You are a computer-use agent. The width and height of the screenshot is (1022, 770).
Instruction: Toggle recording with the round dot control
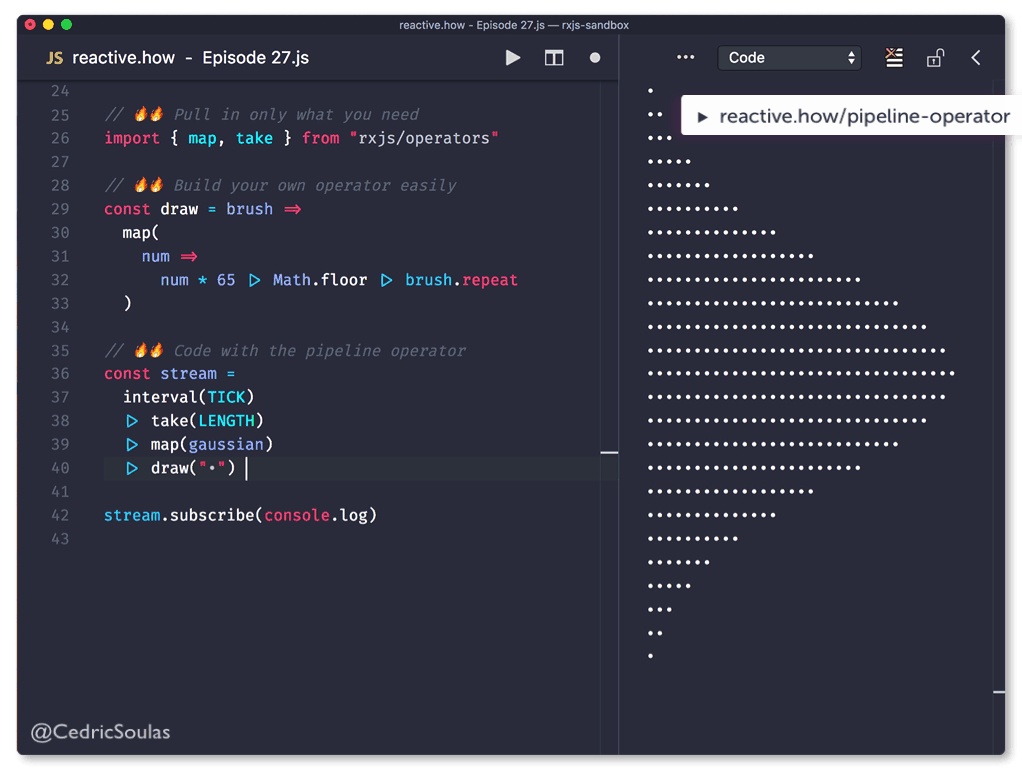(x=594, y=58)
